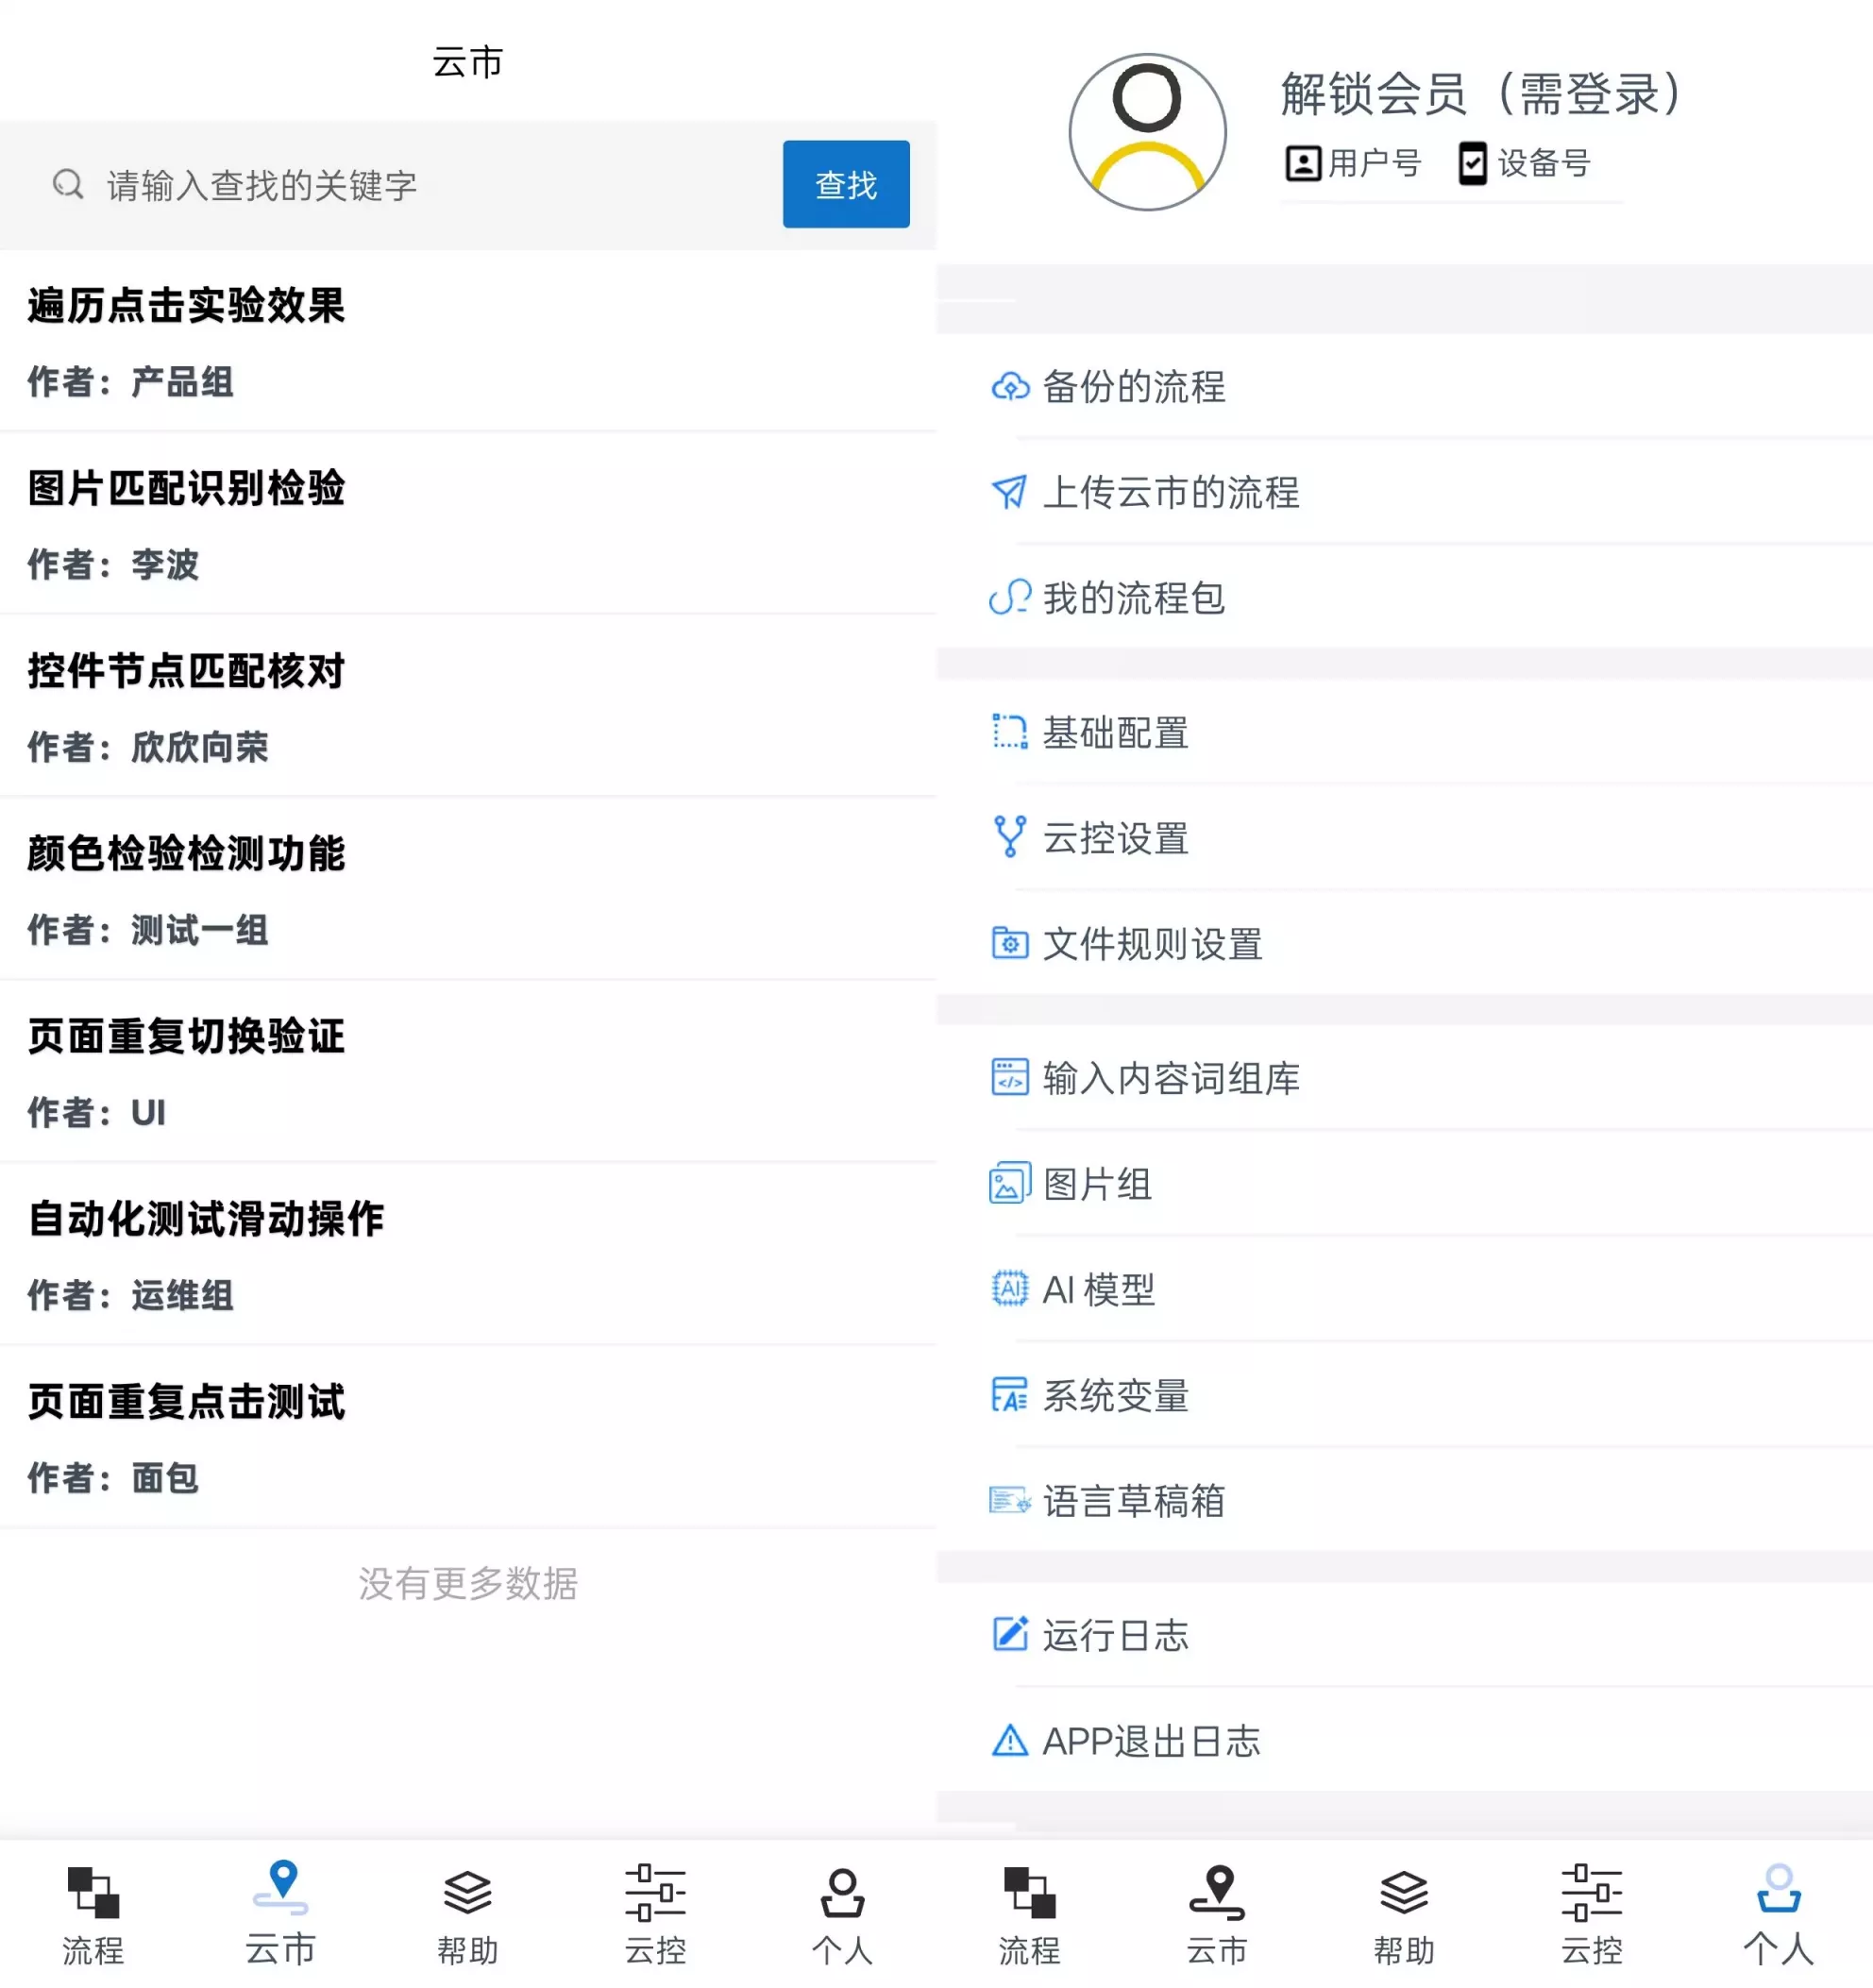This screenshot has width=1873, height=1988.
Task: Click the 基础配置 dashed square icon
Action: [x=1009, y=732]
